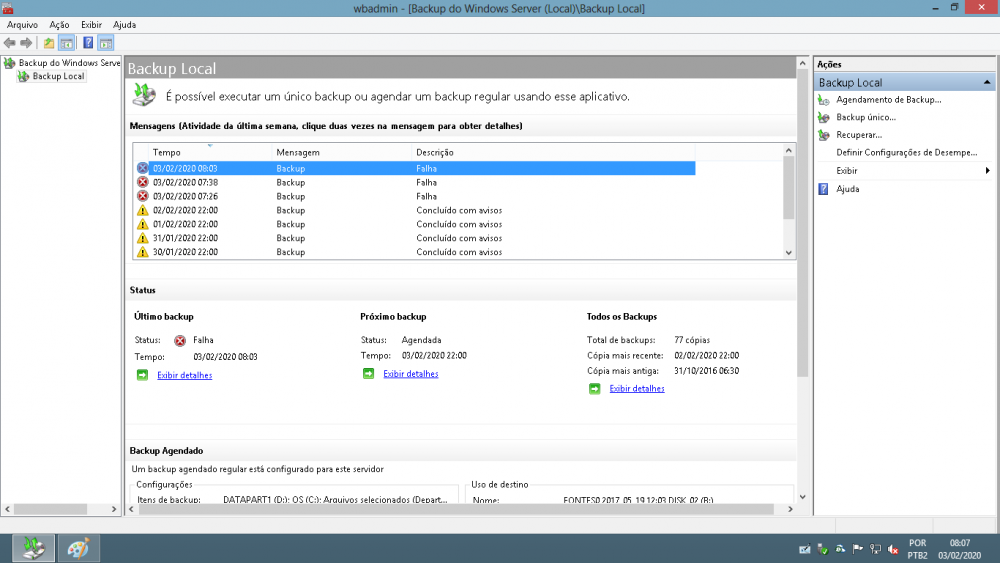Click green arrow icon under Último backup
The width and height of the screenshot is (1000, 563).
point(142,375)
